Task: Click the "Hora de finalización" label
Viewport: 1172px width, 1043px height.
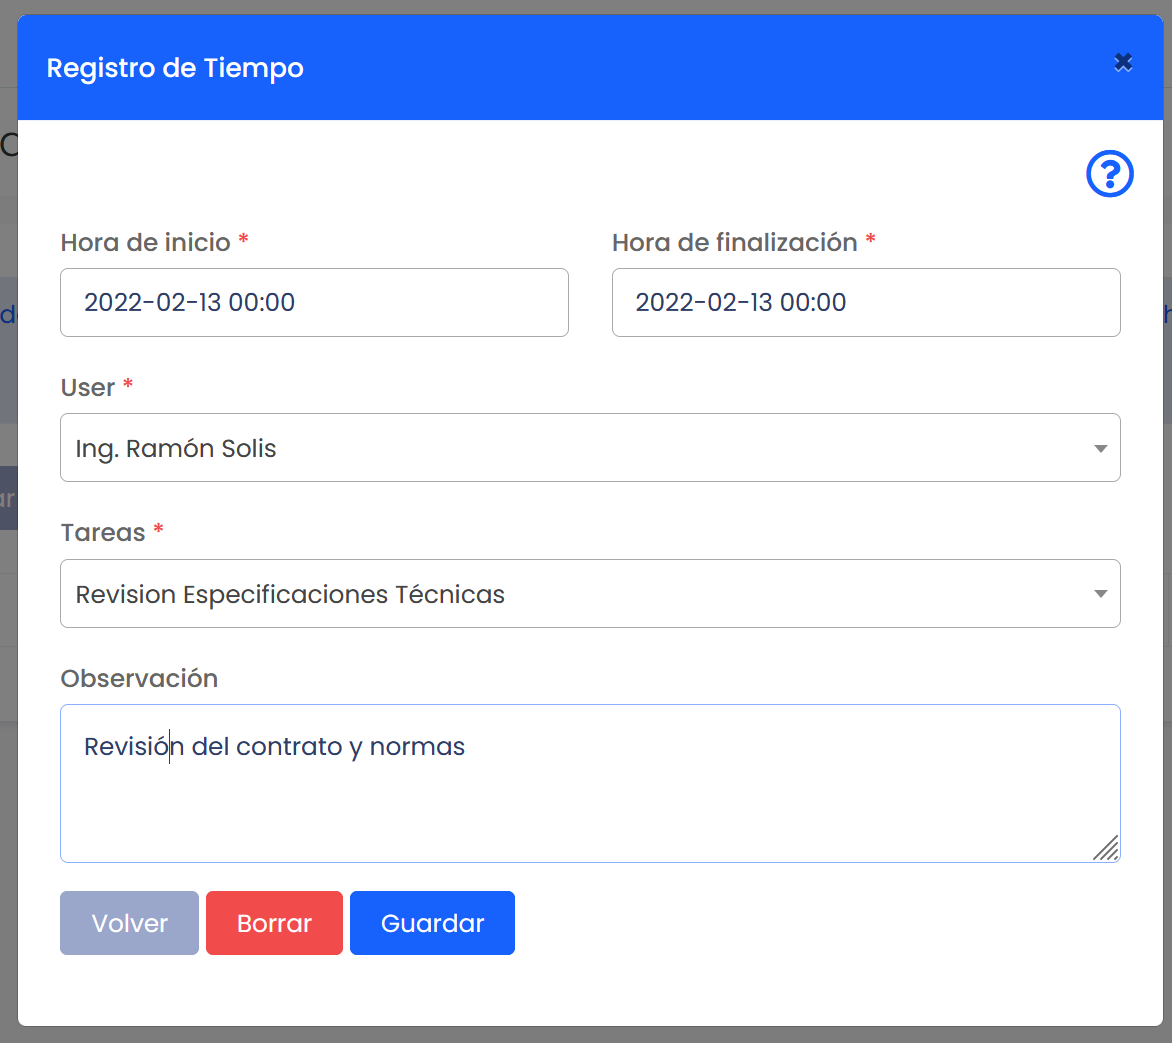Action: (734, 243)
